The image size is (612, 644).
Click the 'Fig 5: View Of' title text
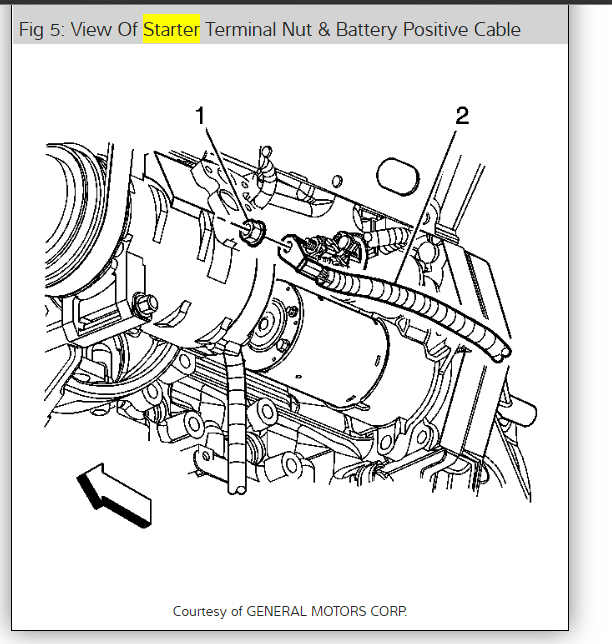click(x=78, y=30)
